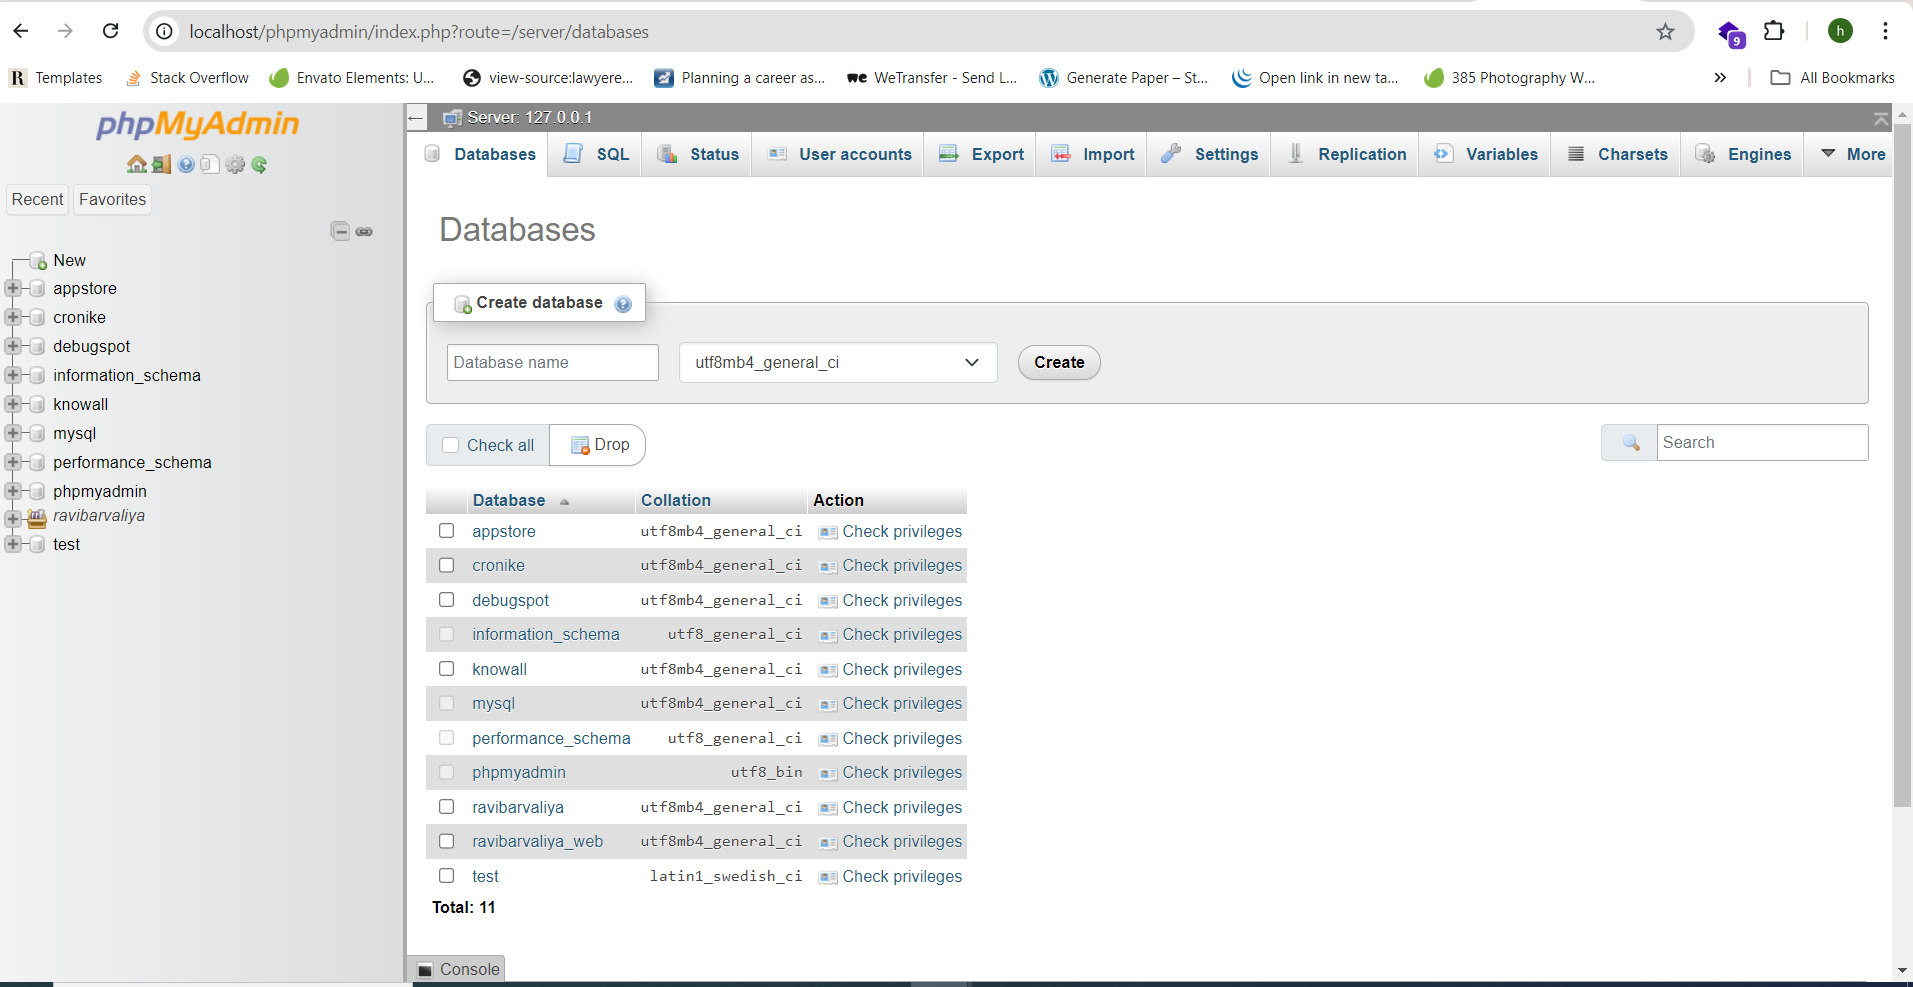Click the magnifying glass search icon
1913x987 pixels.
1629,442
